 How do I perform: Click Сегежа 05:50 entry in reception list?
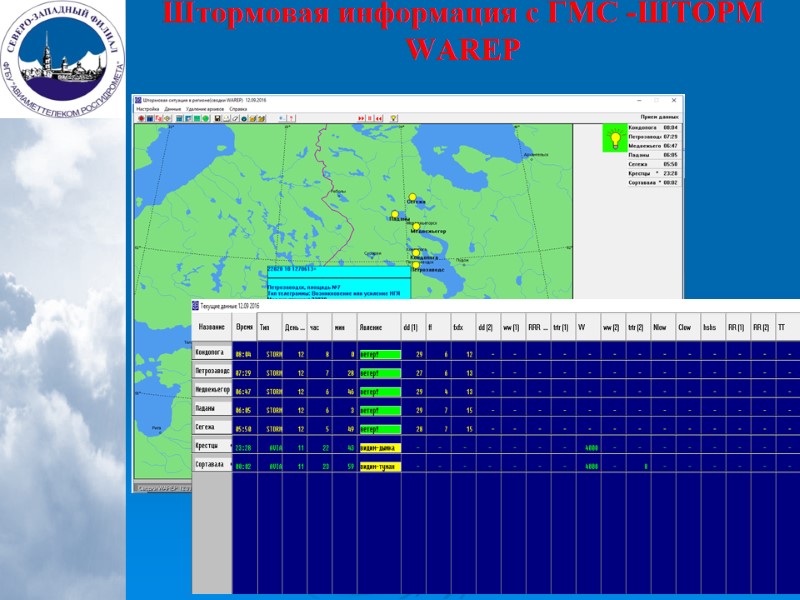[x=653, y=164]
